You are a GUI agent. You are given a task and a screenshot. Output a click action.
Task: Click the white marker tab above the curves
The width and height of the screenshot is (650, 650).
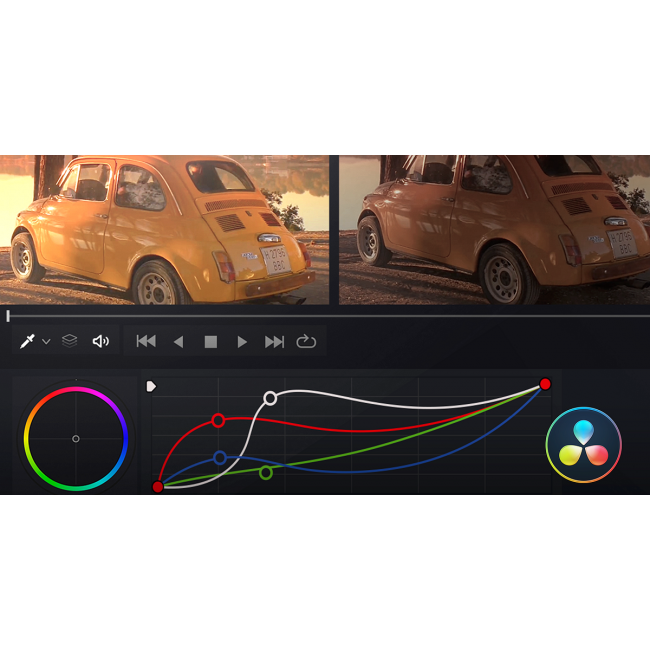(x=151, y=386)
